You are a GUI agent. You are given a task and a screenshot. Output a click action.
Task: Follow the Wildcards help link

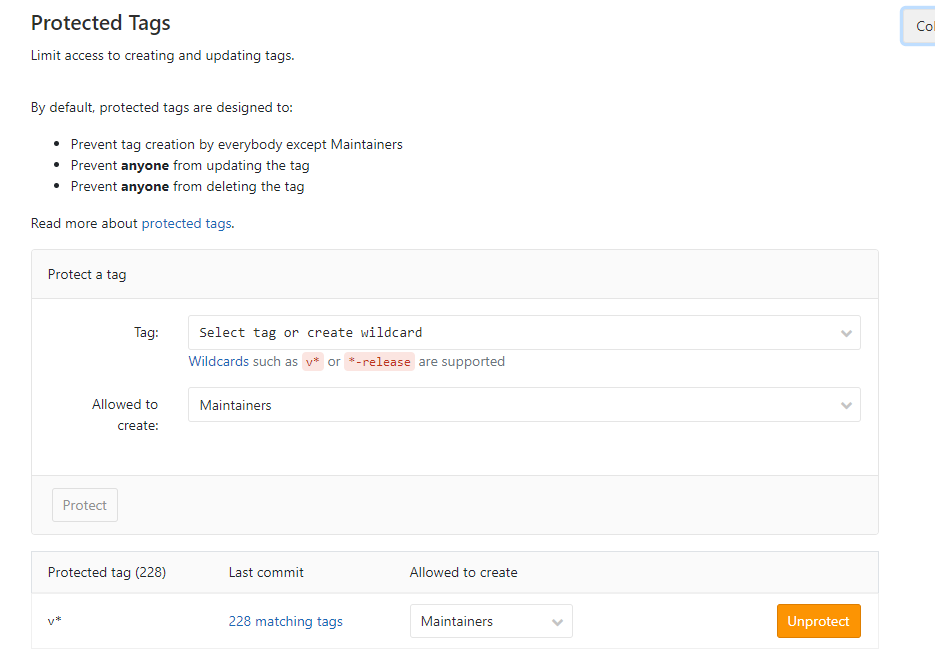point(218,361)
